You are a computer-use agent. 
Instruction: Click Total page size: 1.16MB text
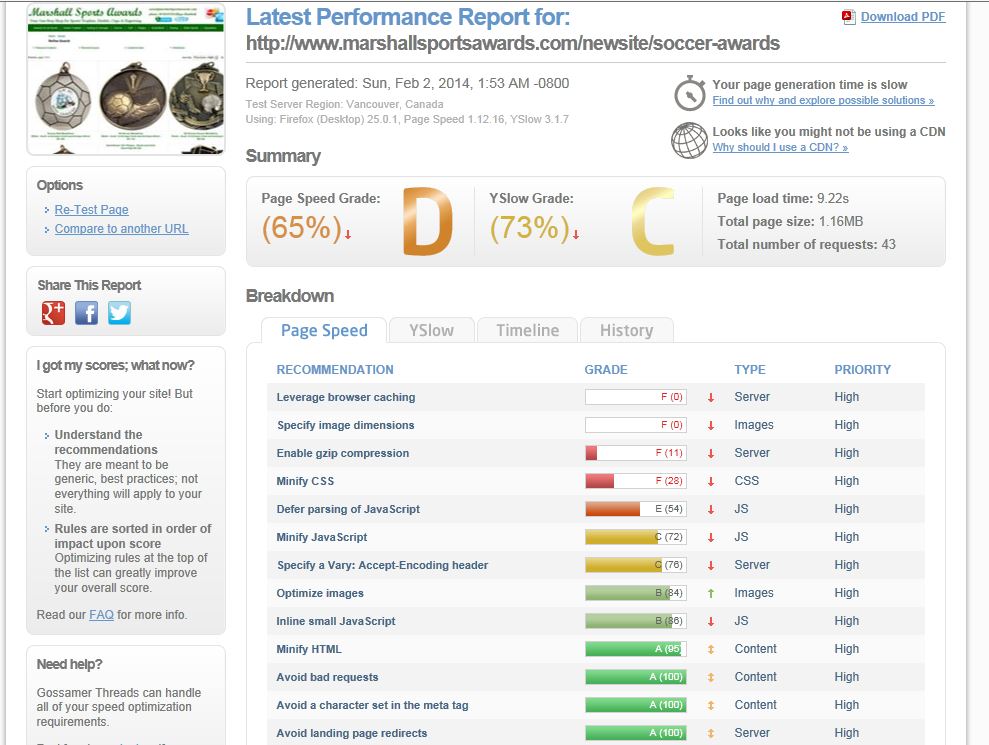pos(790,221)
